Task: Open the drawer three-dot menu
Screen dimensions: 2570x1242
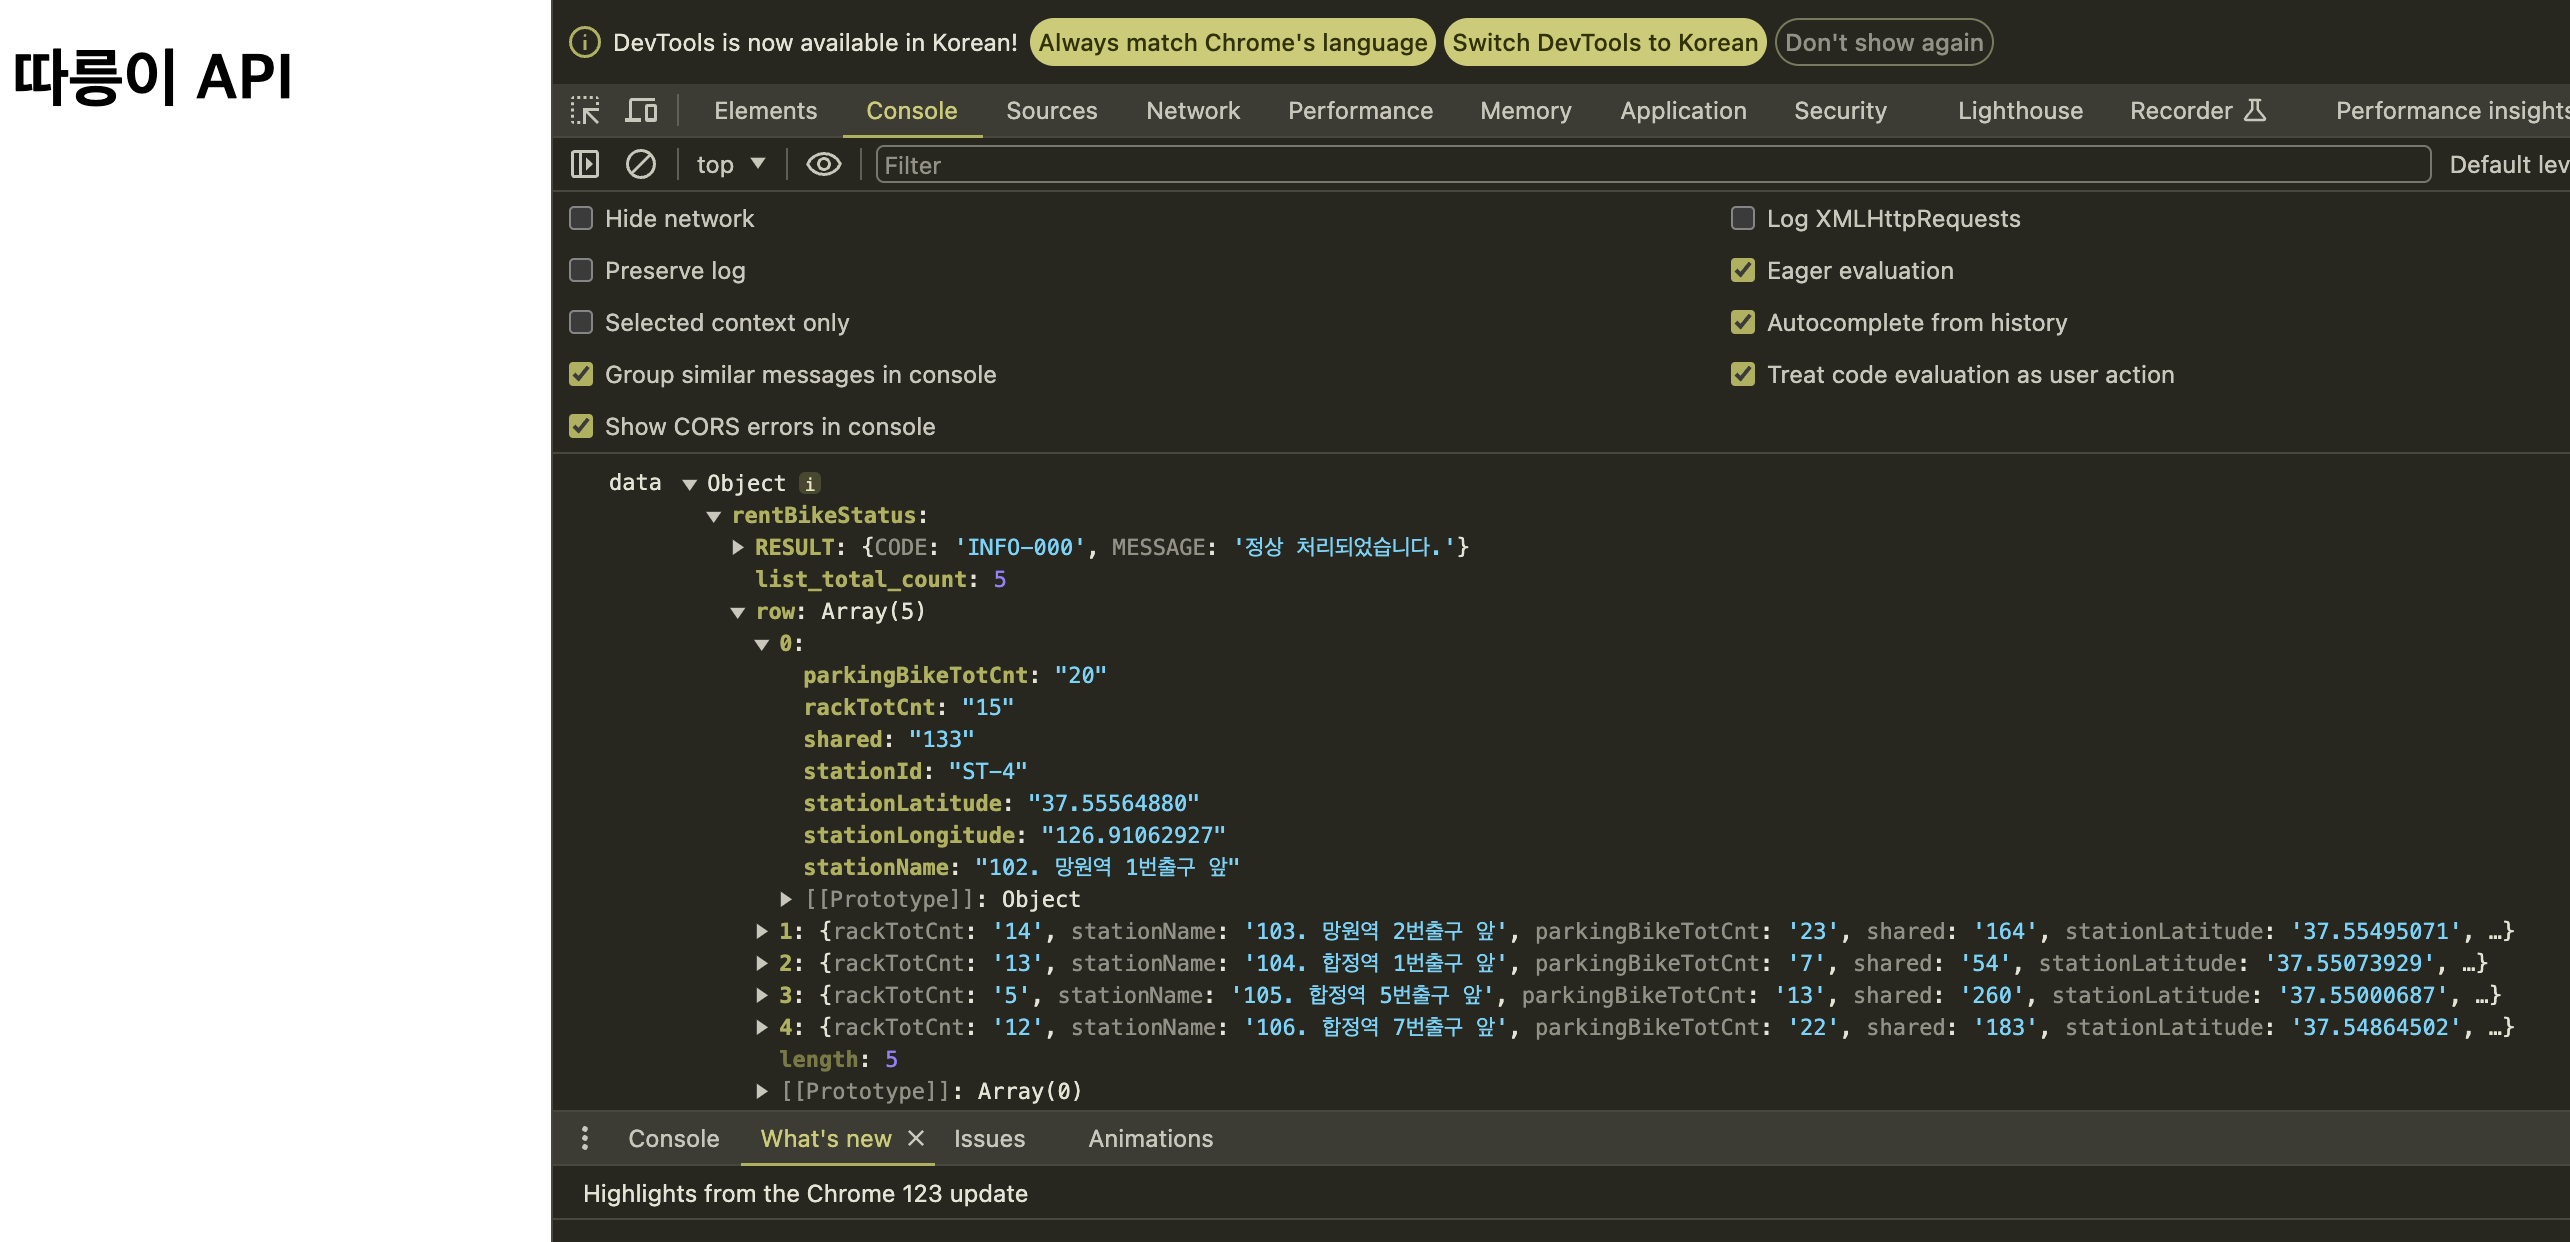Action: tap(585, 1138)
